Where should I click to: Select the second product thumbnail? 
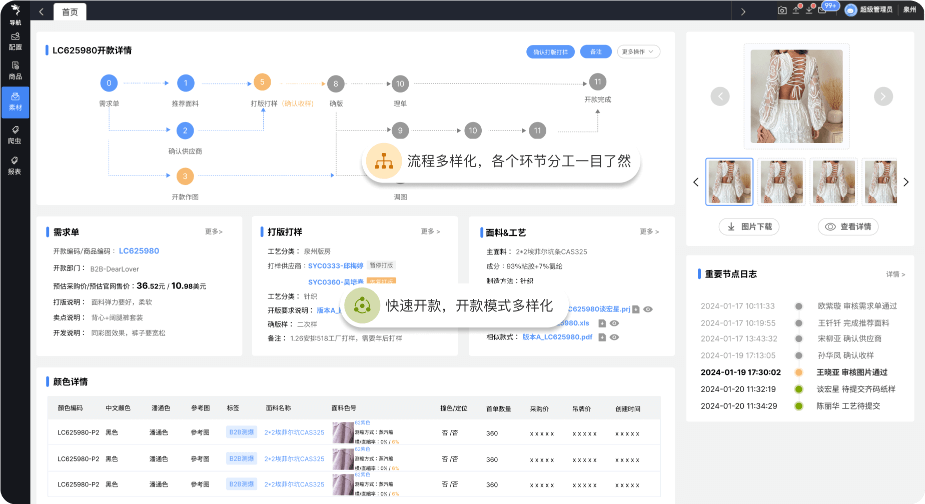click(781, 181)
